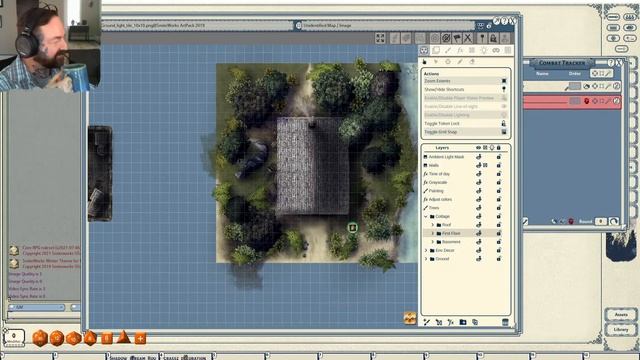Open the layers tab in image panel
Screen dimensions: 640x360
coord(436,50)
